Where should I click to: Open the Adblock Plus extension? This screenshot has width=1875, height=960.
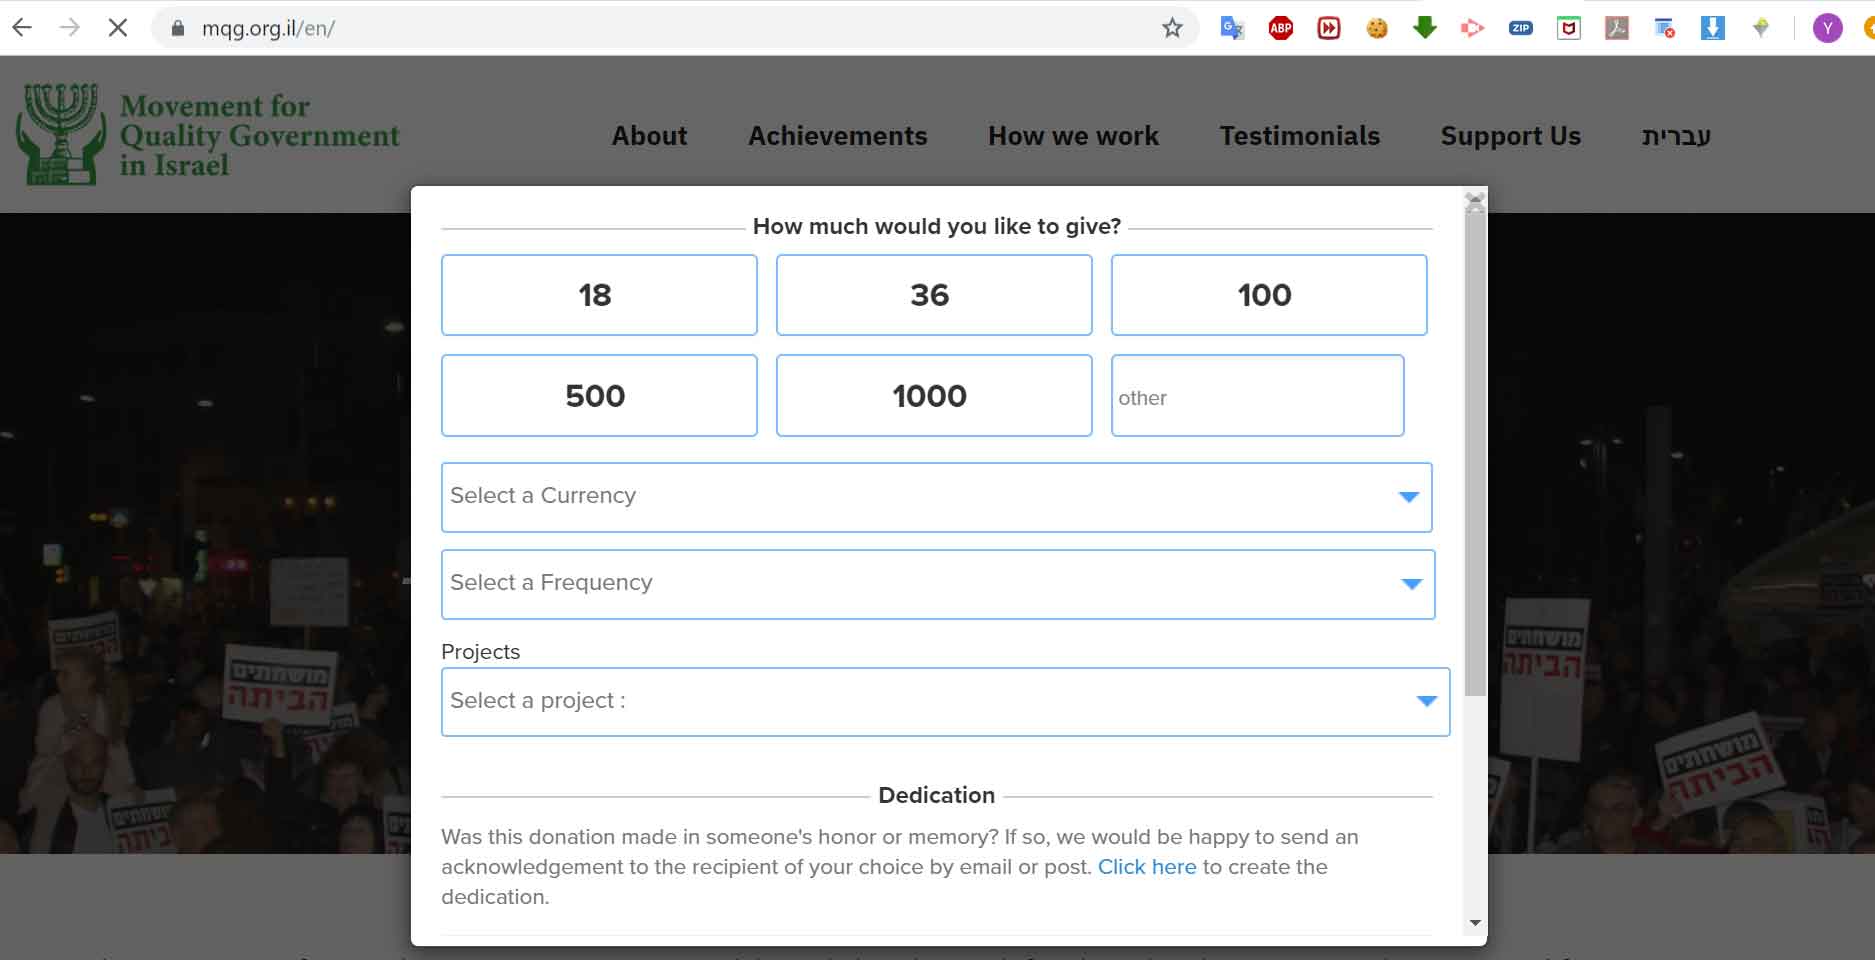coord(1280,28)
